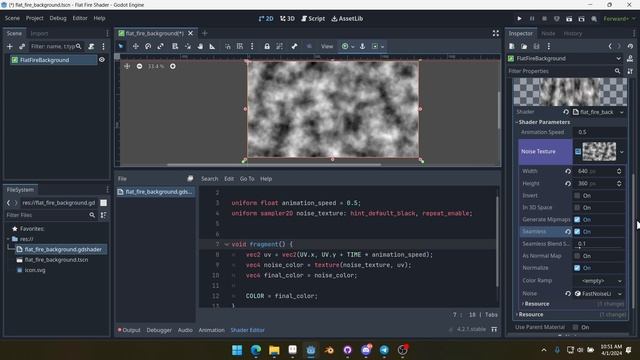Click the pause running project icon

point(532,18)
